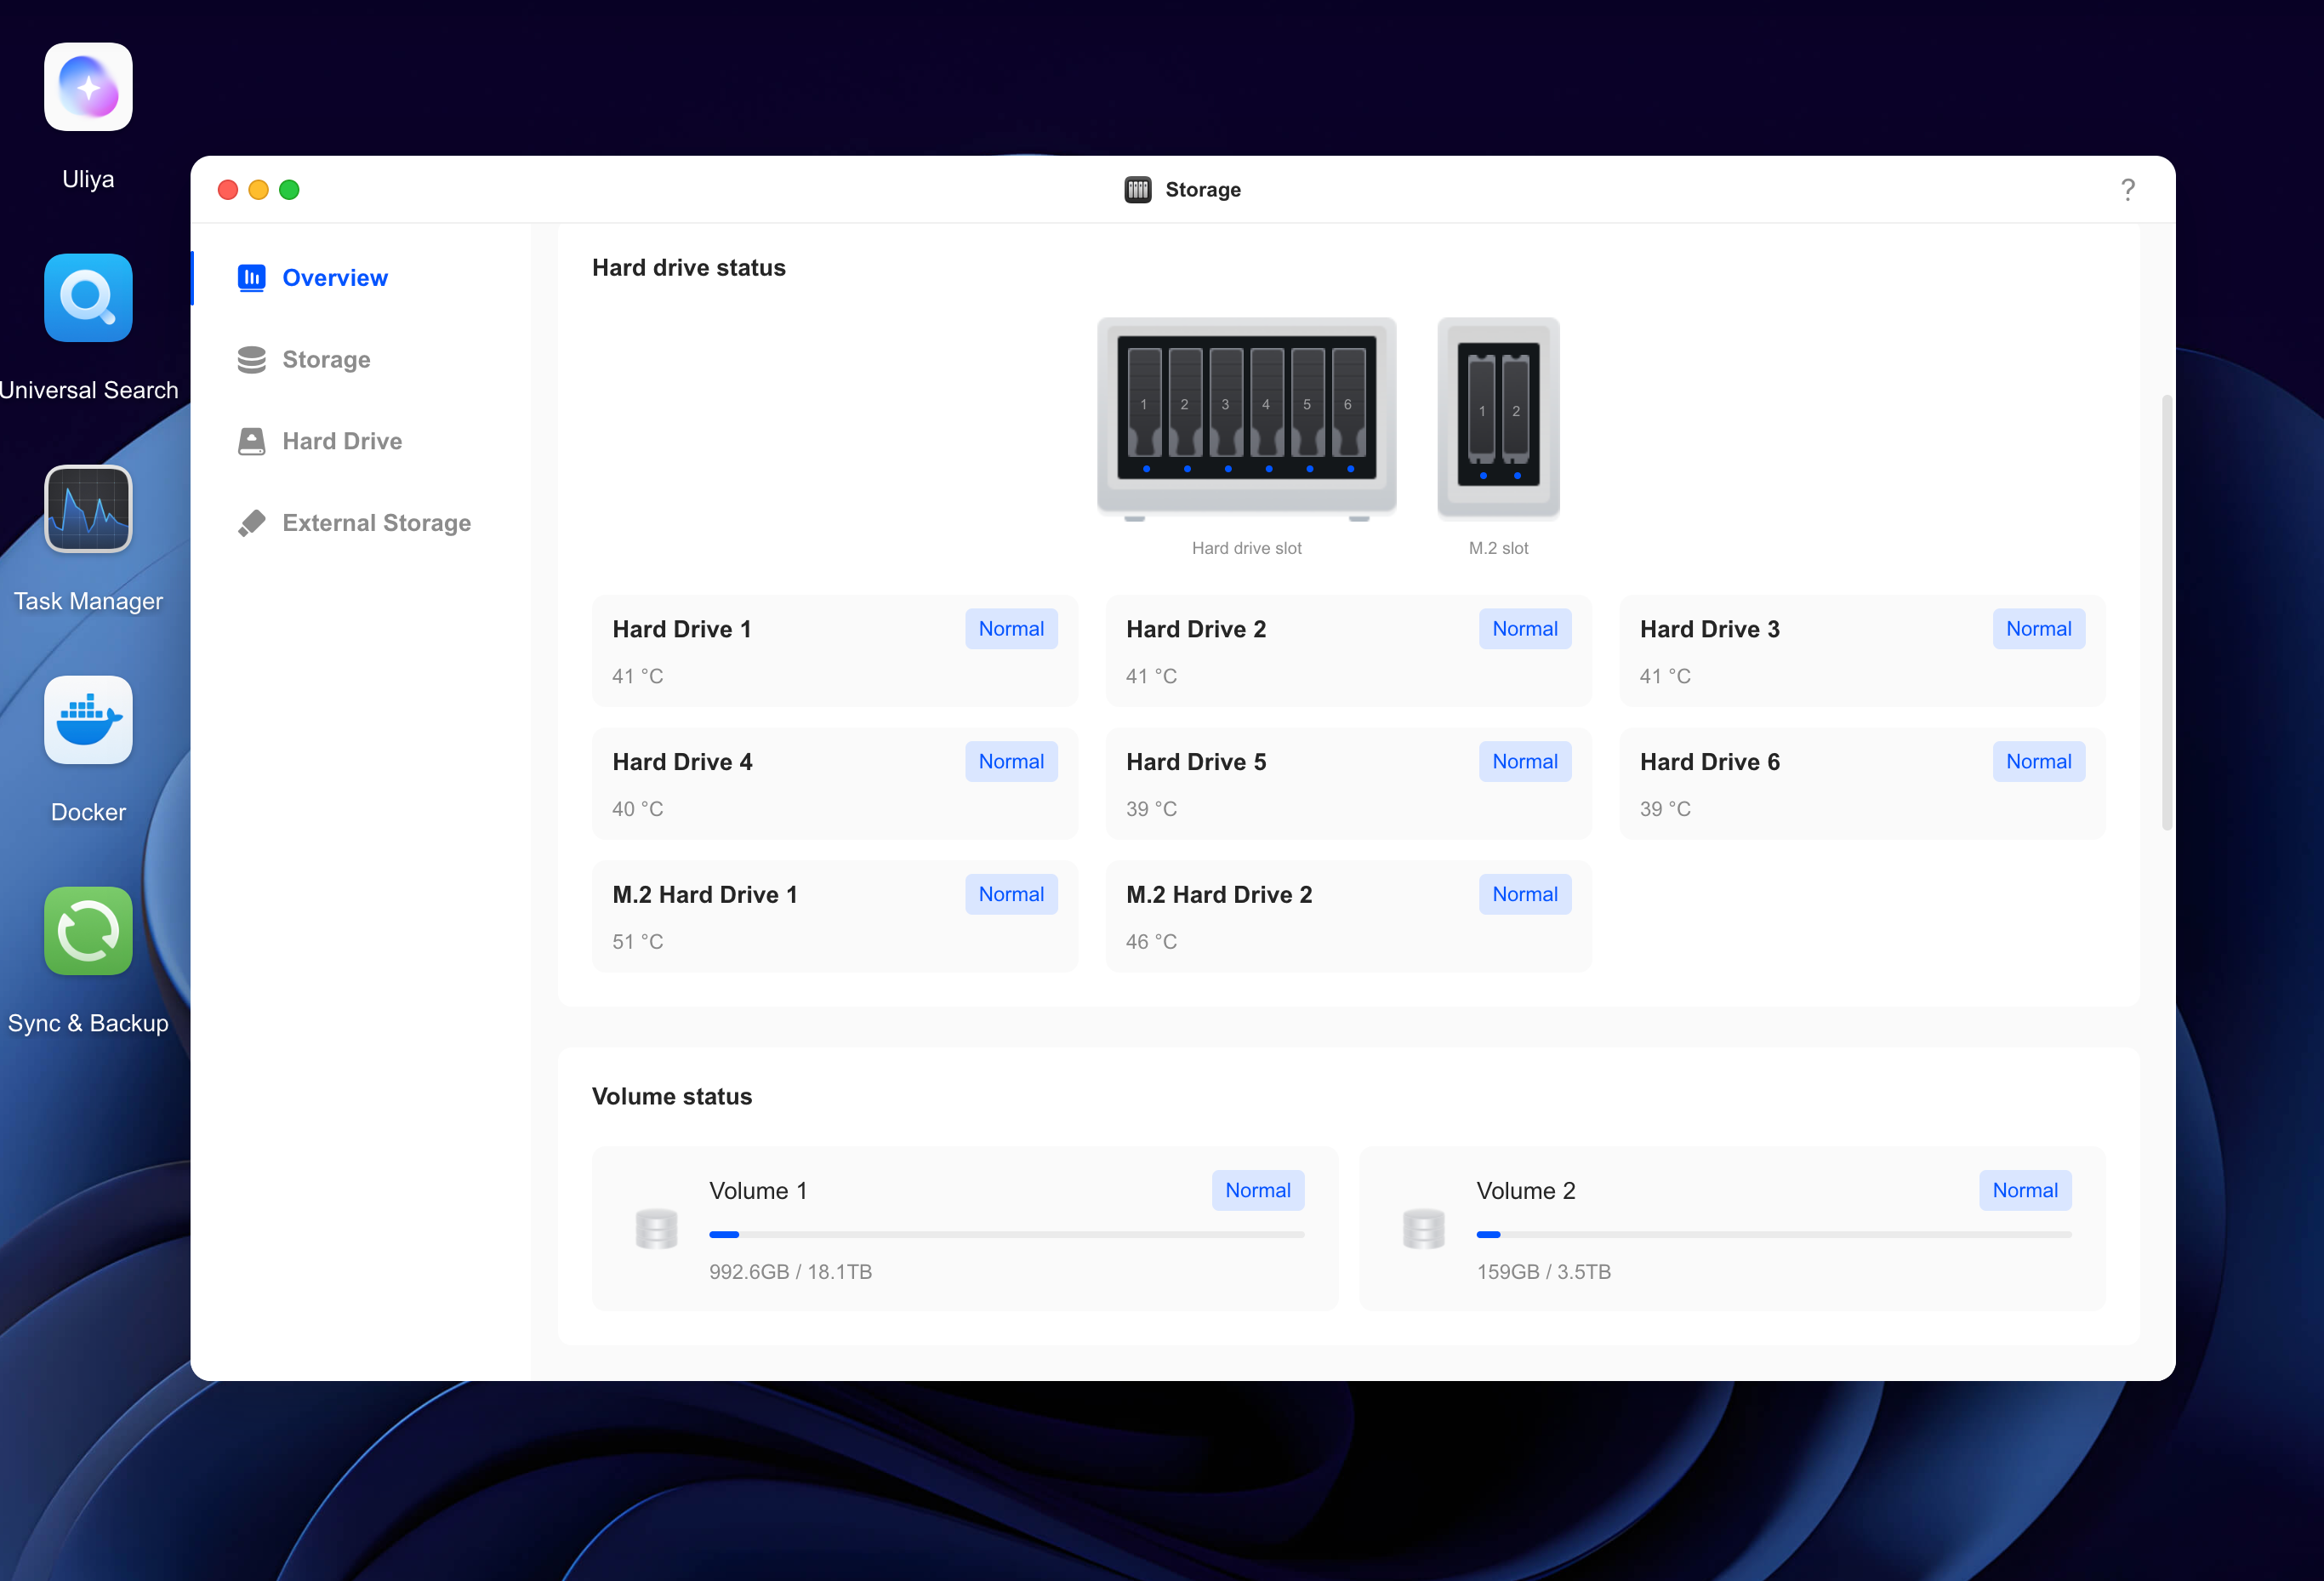Click the 40 °C temperature reading

pyautogui.click(x=637, y=809)
